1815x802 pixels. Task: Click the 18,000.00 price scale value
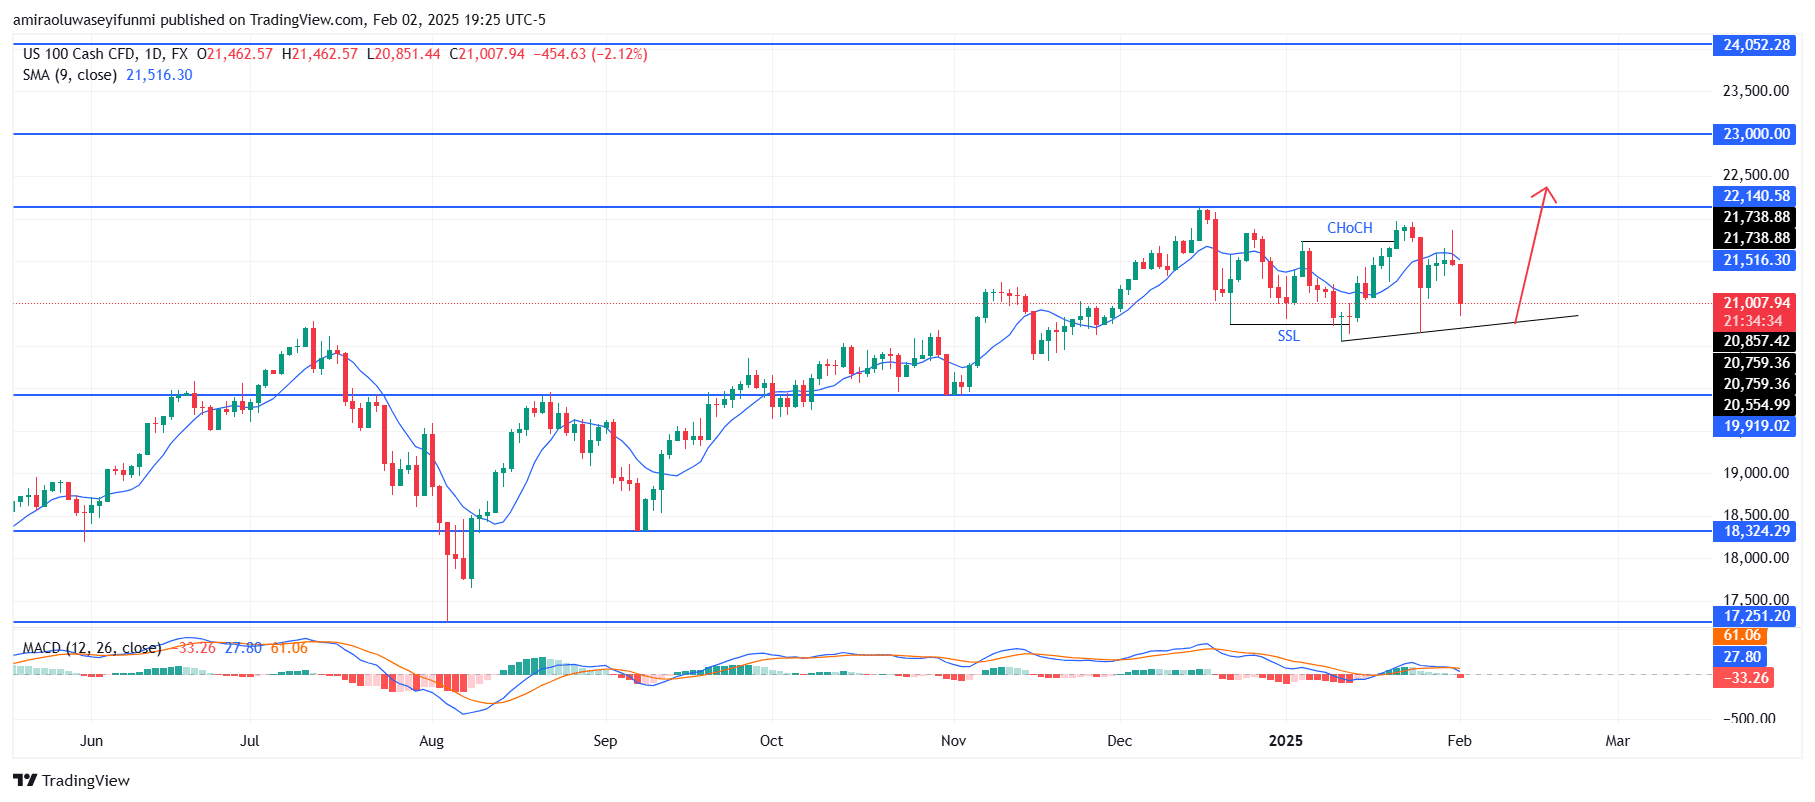[1755, 558]
